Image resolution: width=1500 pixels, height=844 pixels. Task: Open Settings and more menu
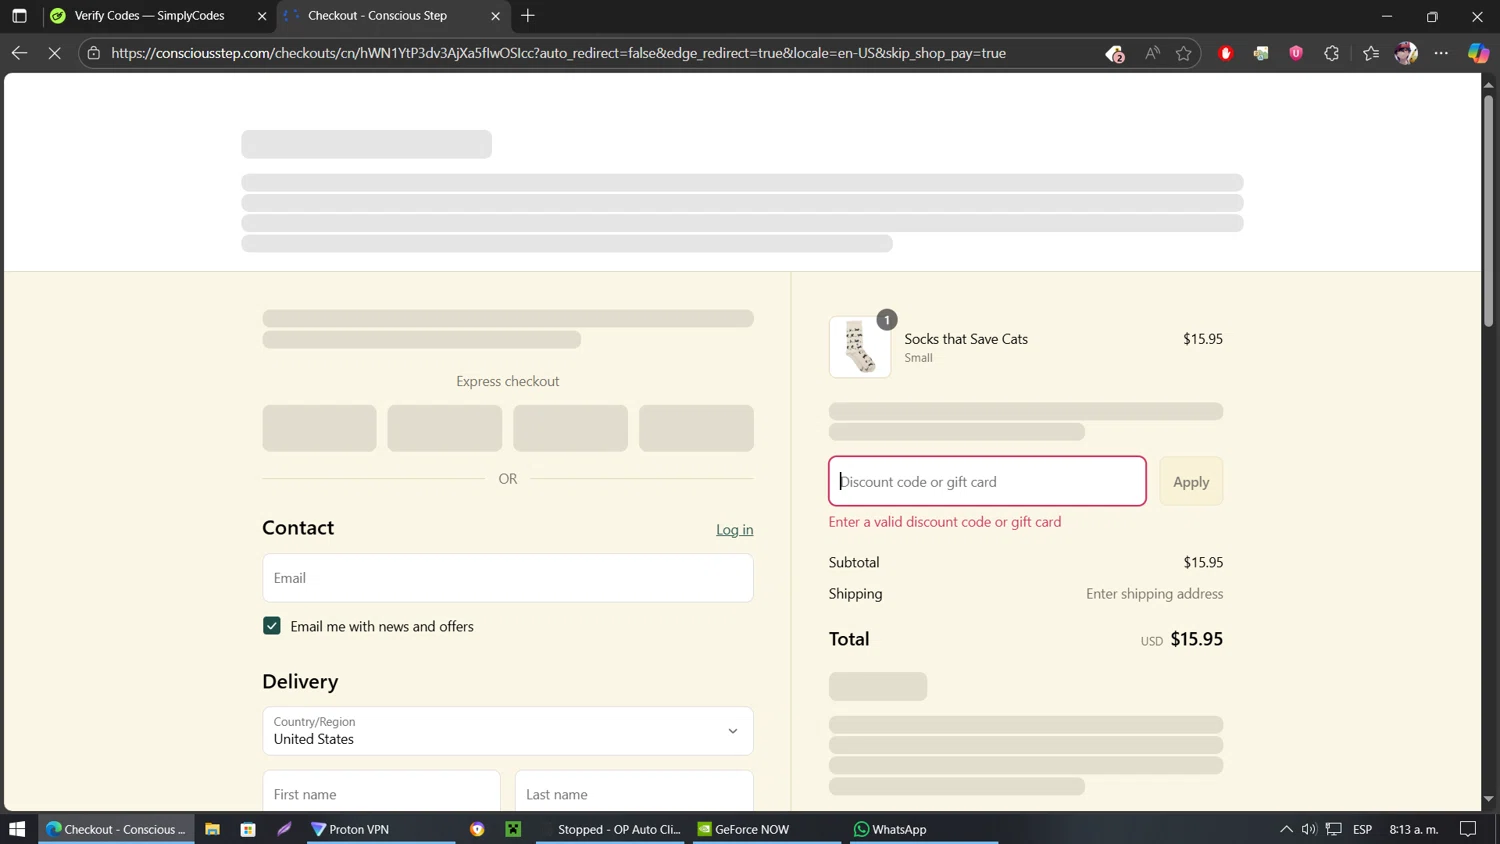[1441, 53]
